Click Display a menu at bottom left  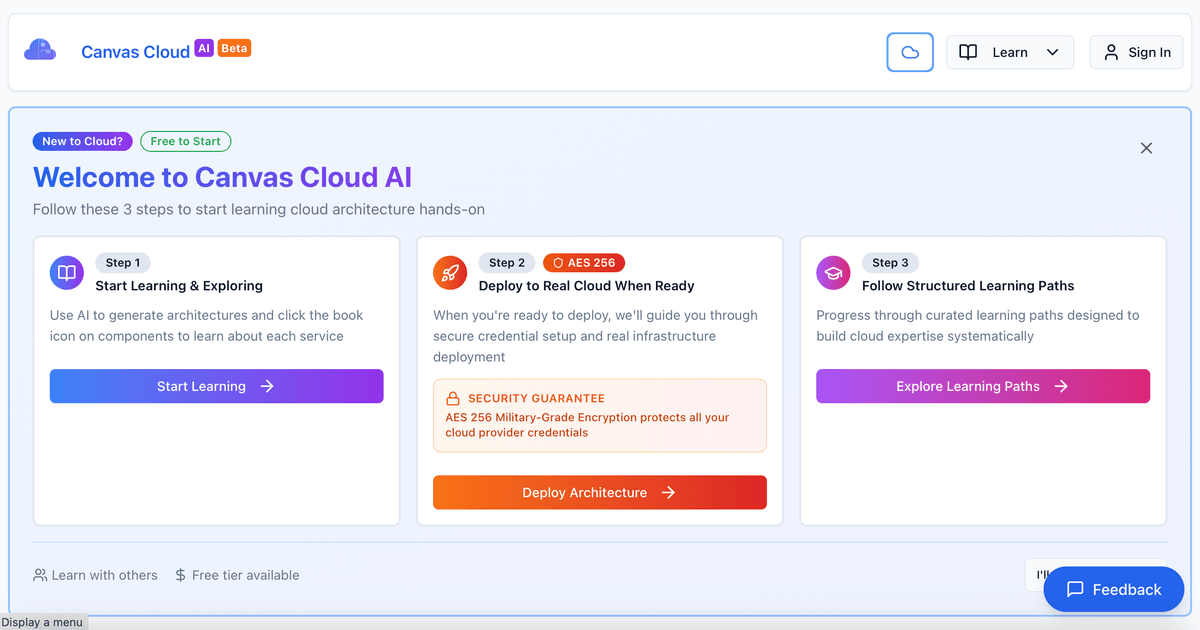42,622
